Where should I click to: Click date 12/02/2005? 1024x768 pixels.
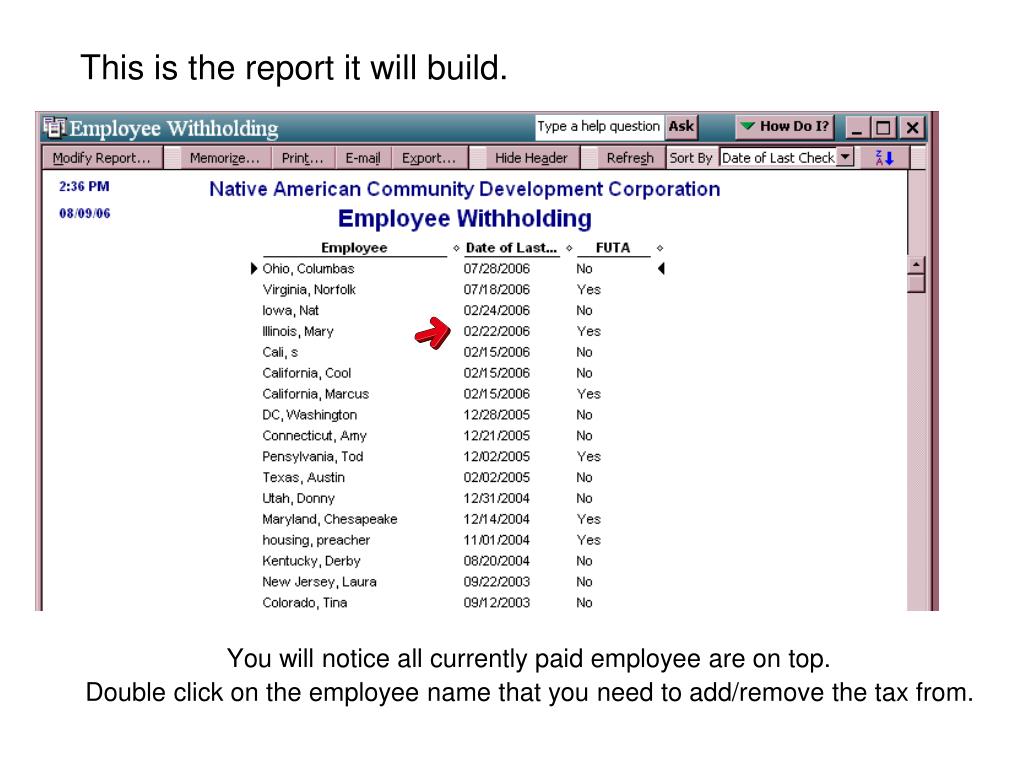pyautogui.click(x=497, y=456)
